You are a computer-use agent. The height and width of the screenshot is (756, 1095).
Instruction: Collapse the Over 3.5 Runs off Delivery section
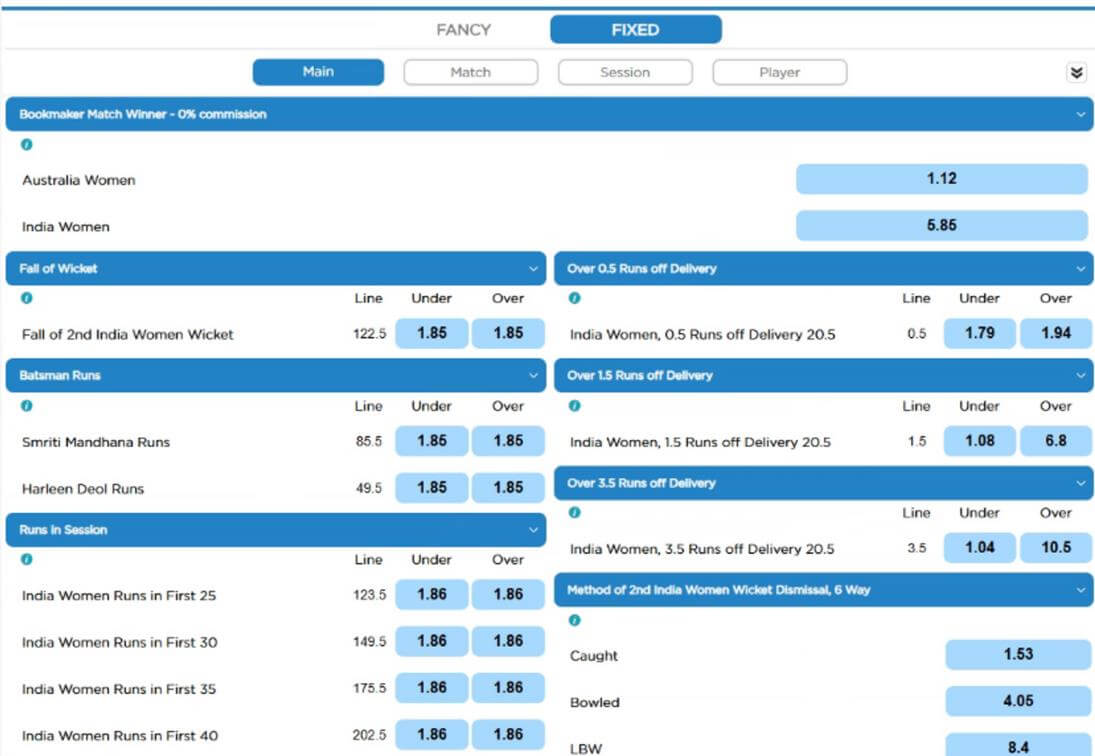(1078, 483)
